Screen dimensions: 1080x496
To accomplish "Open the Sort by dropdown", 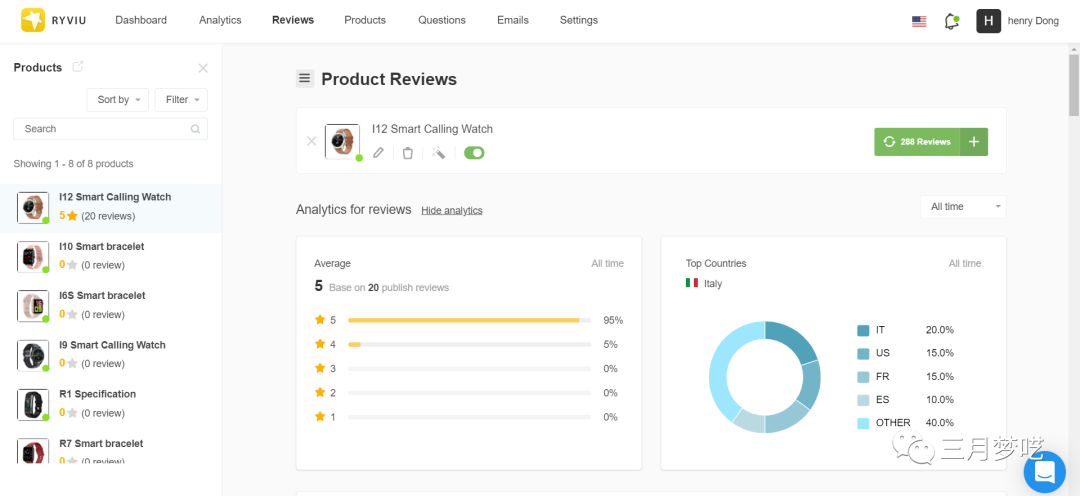I will point(118,100).
